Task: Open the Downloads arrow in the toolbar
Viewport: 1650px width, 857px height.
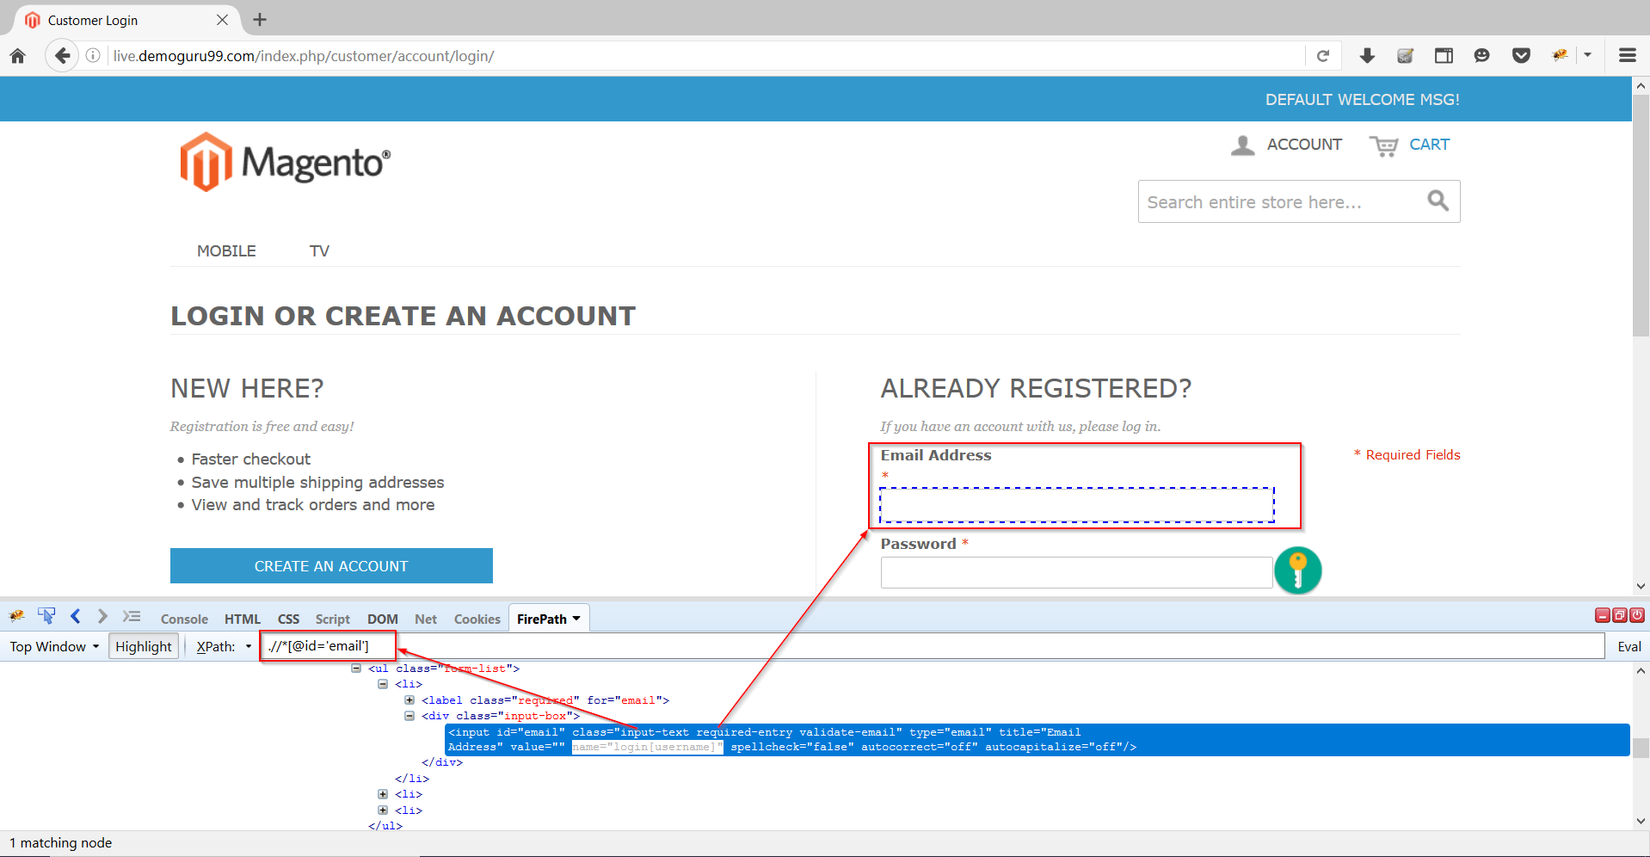Action: coord(1367,56)
